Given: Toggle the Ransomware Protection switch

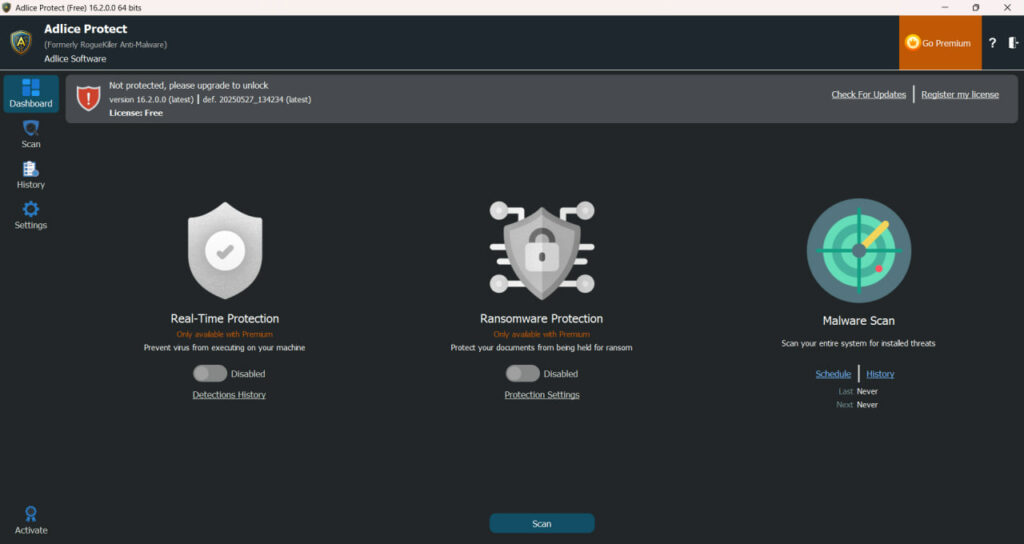Looking at the screenshot, I should [x=522, y=374].
